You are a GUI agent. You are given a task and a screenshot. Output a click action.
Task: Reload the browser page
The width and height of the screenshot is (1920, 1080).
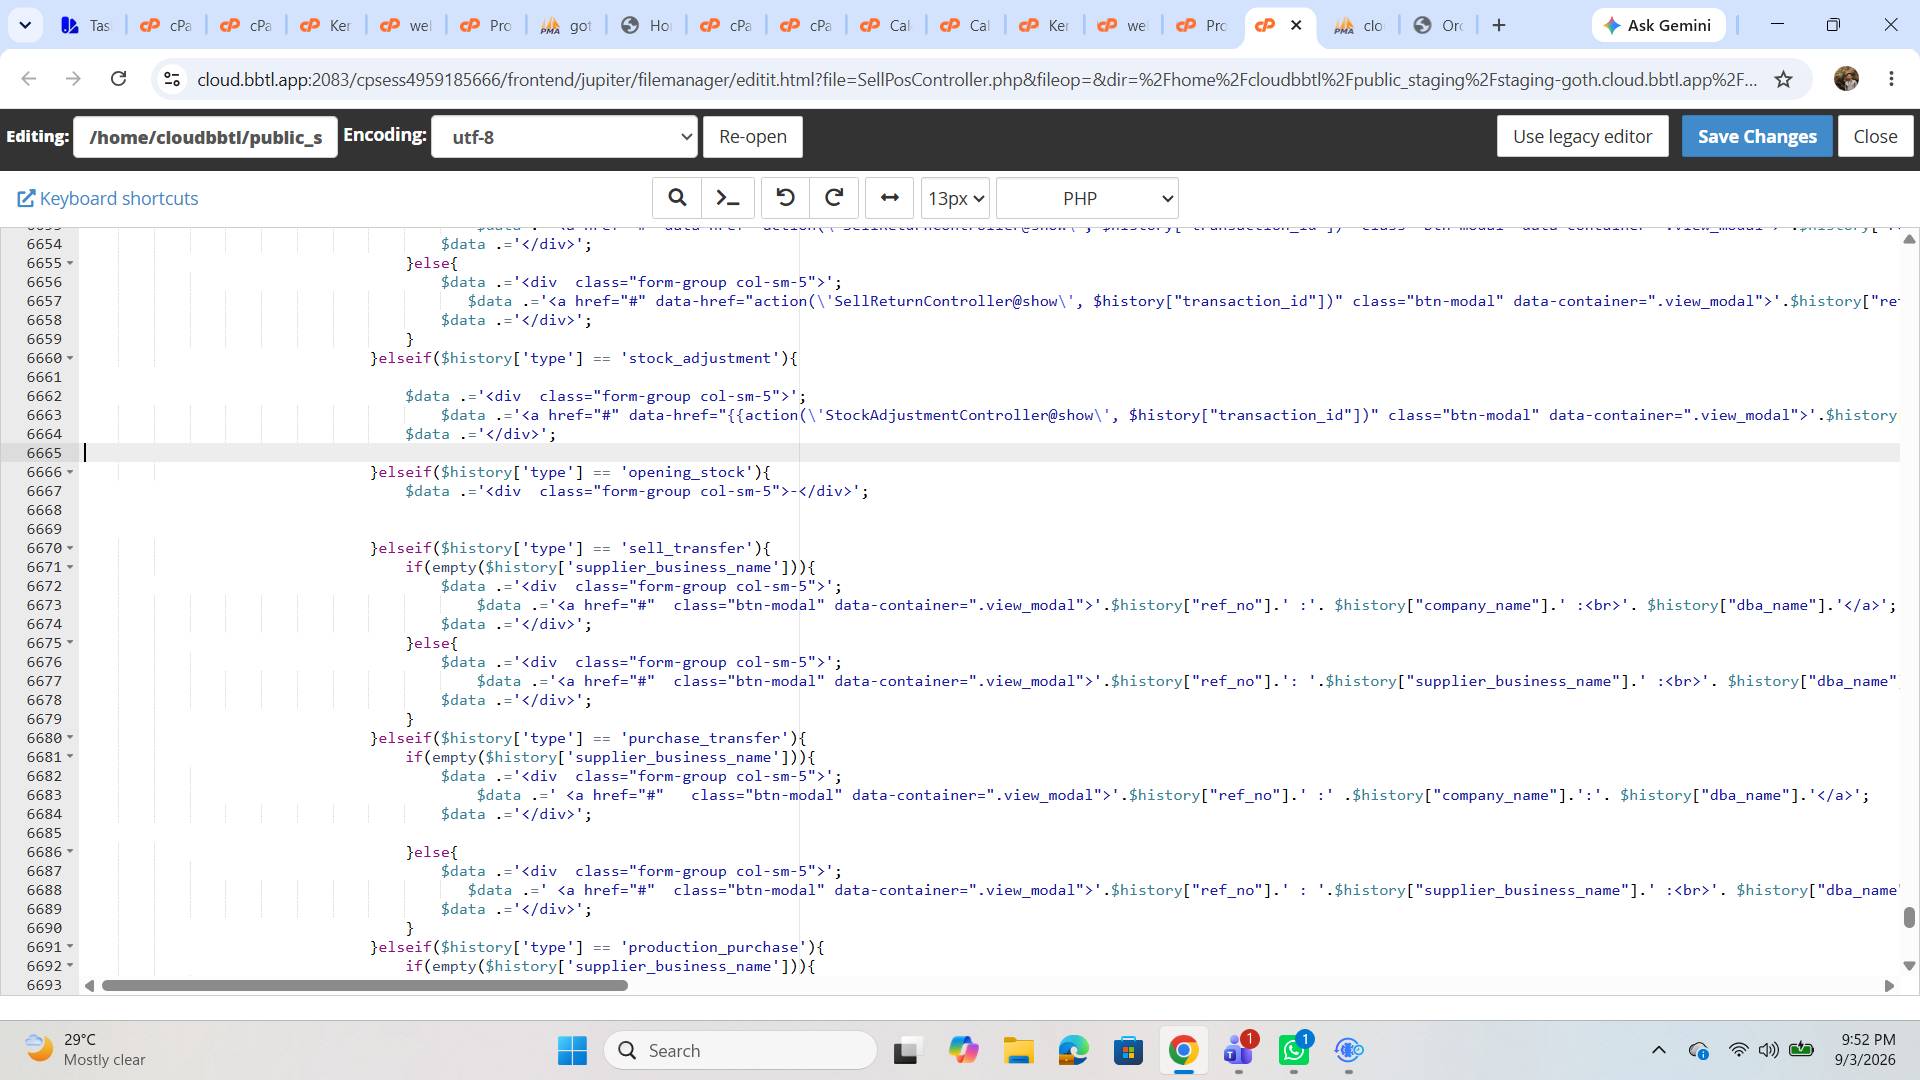point(118,79)
